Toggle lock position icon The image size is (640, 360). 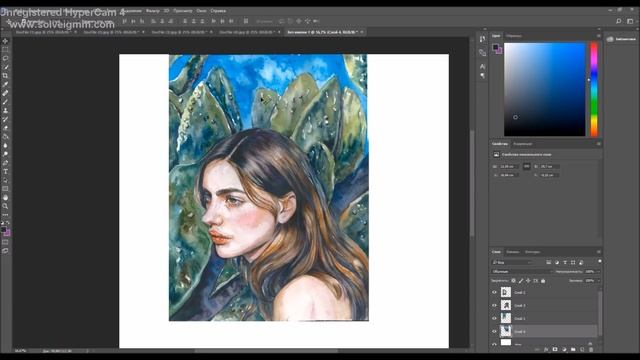point(528,281)
